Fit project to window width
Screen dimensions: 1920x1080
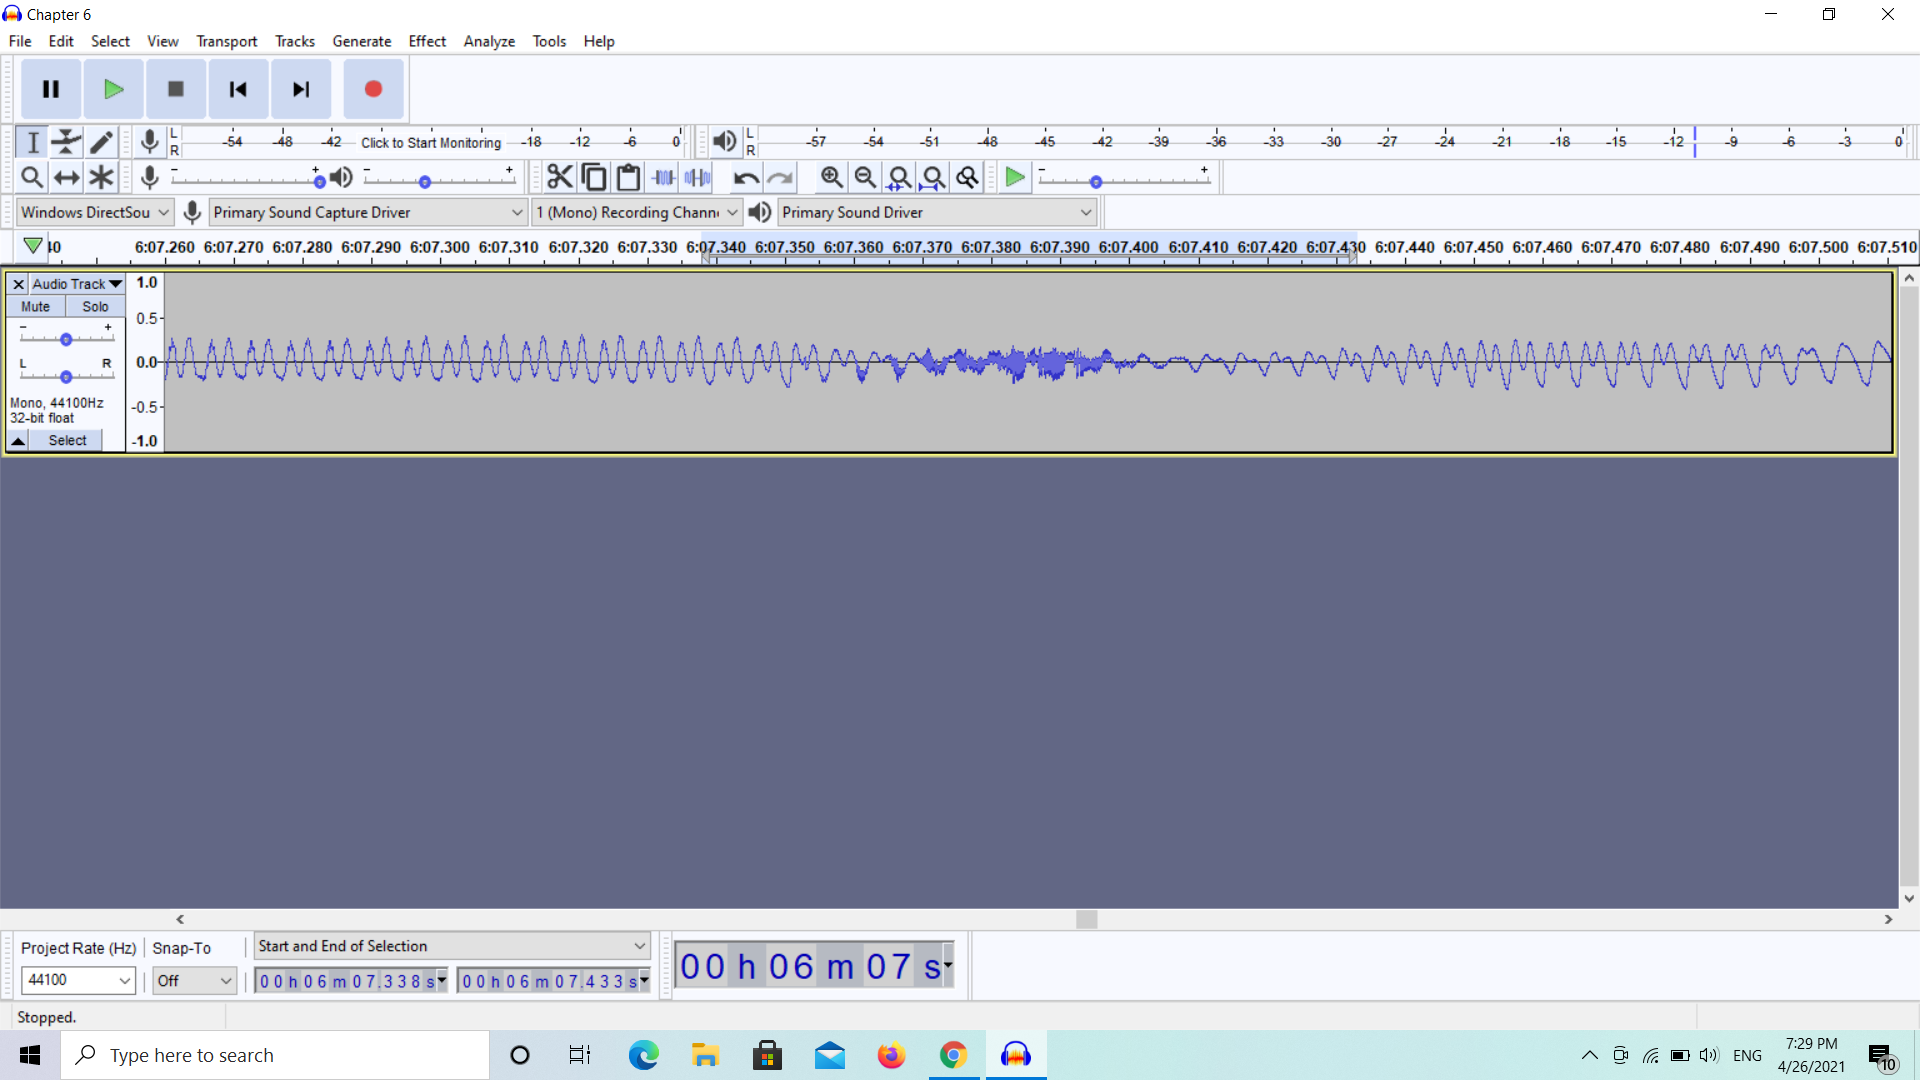pos(933,177)
